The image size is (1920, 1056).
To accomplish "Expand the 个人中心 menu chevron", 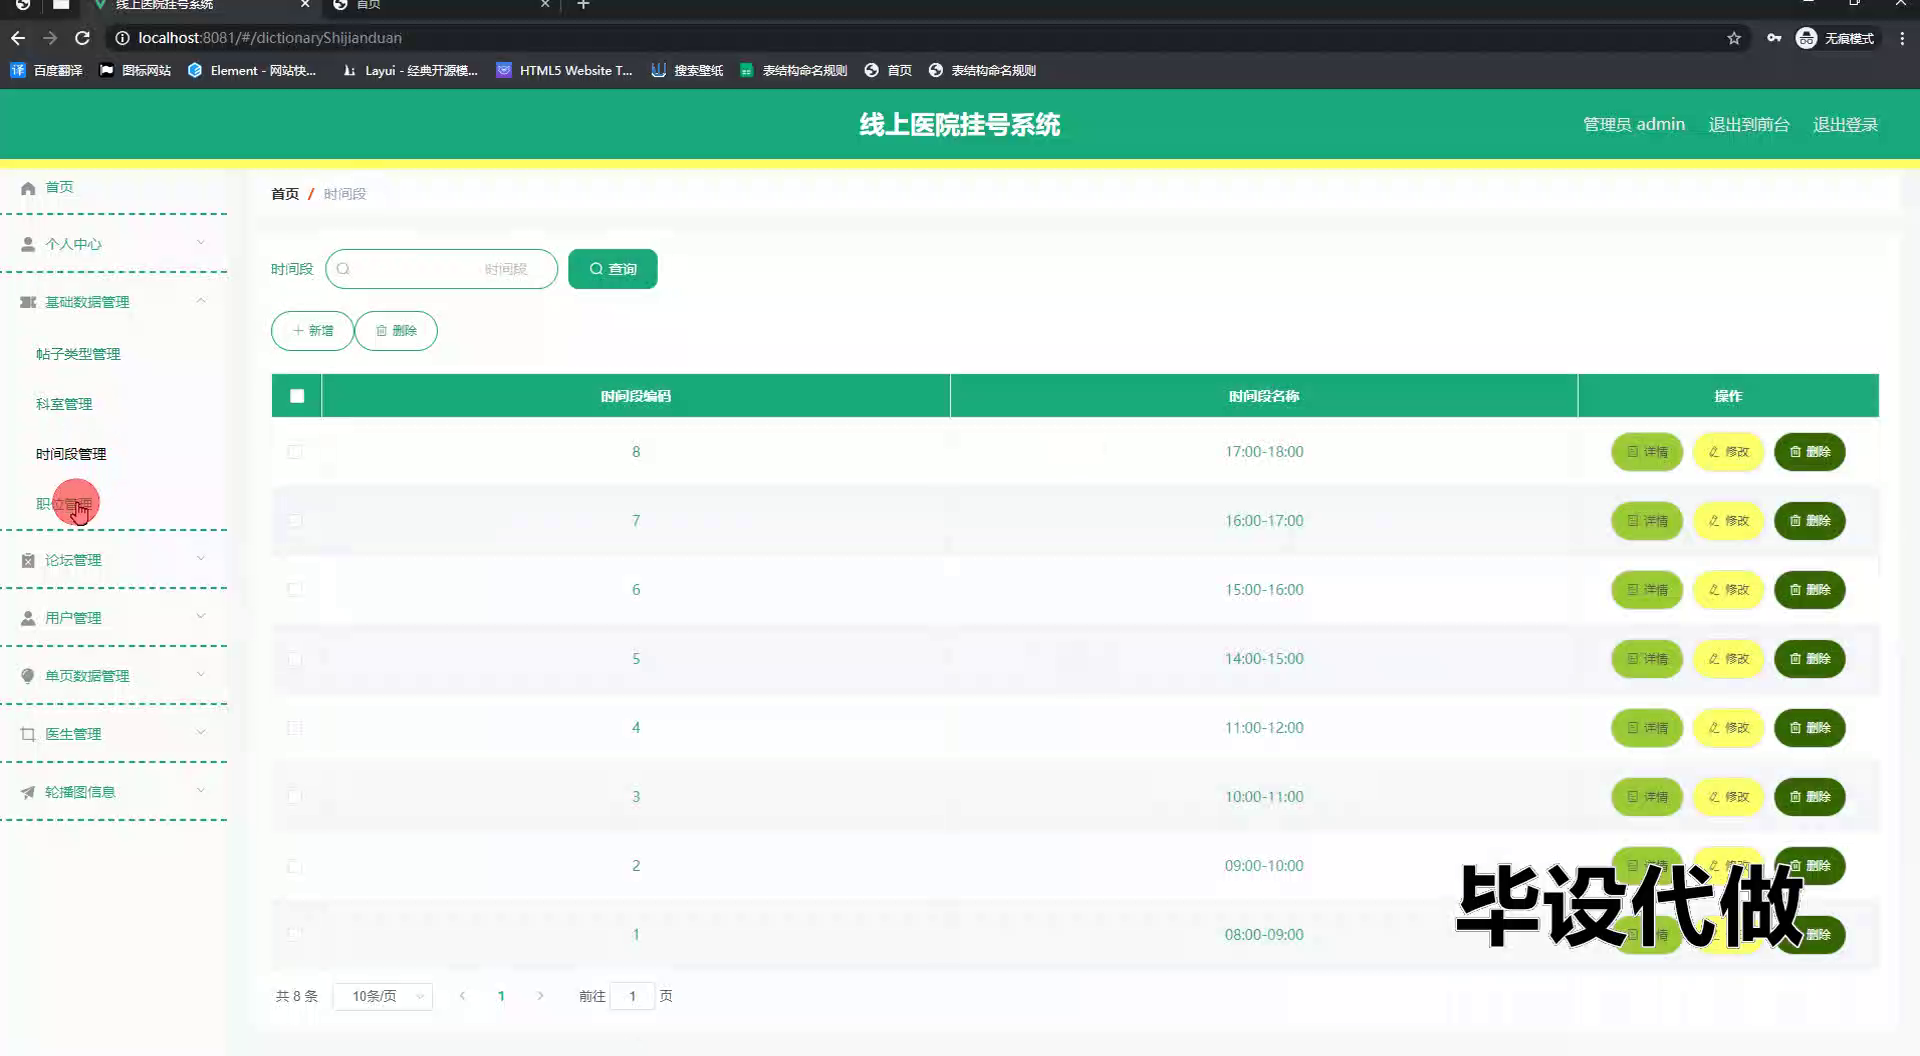I will pos(201,243).
